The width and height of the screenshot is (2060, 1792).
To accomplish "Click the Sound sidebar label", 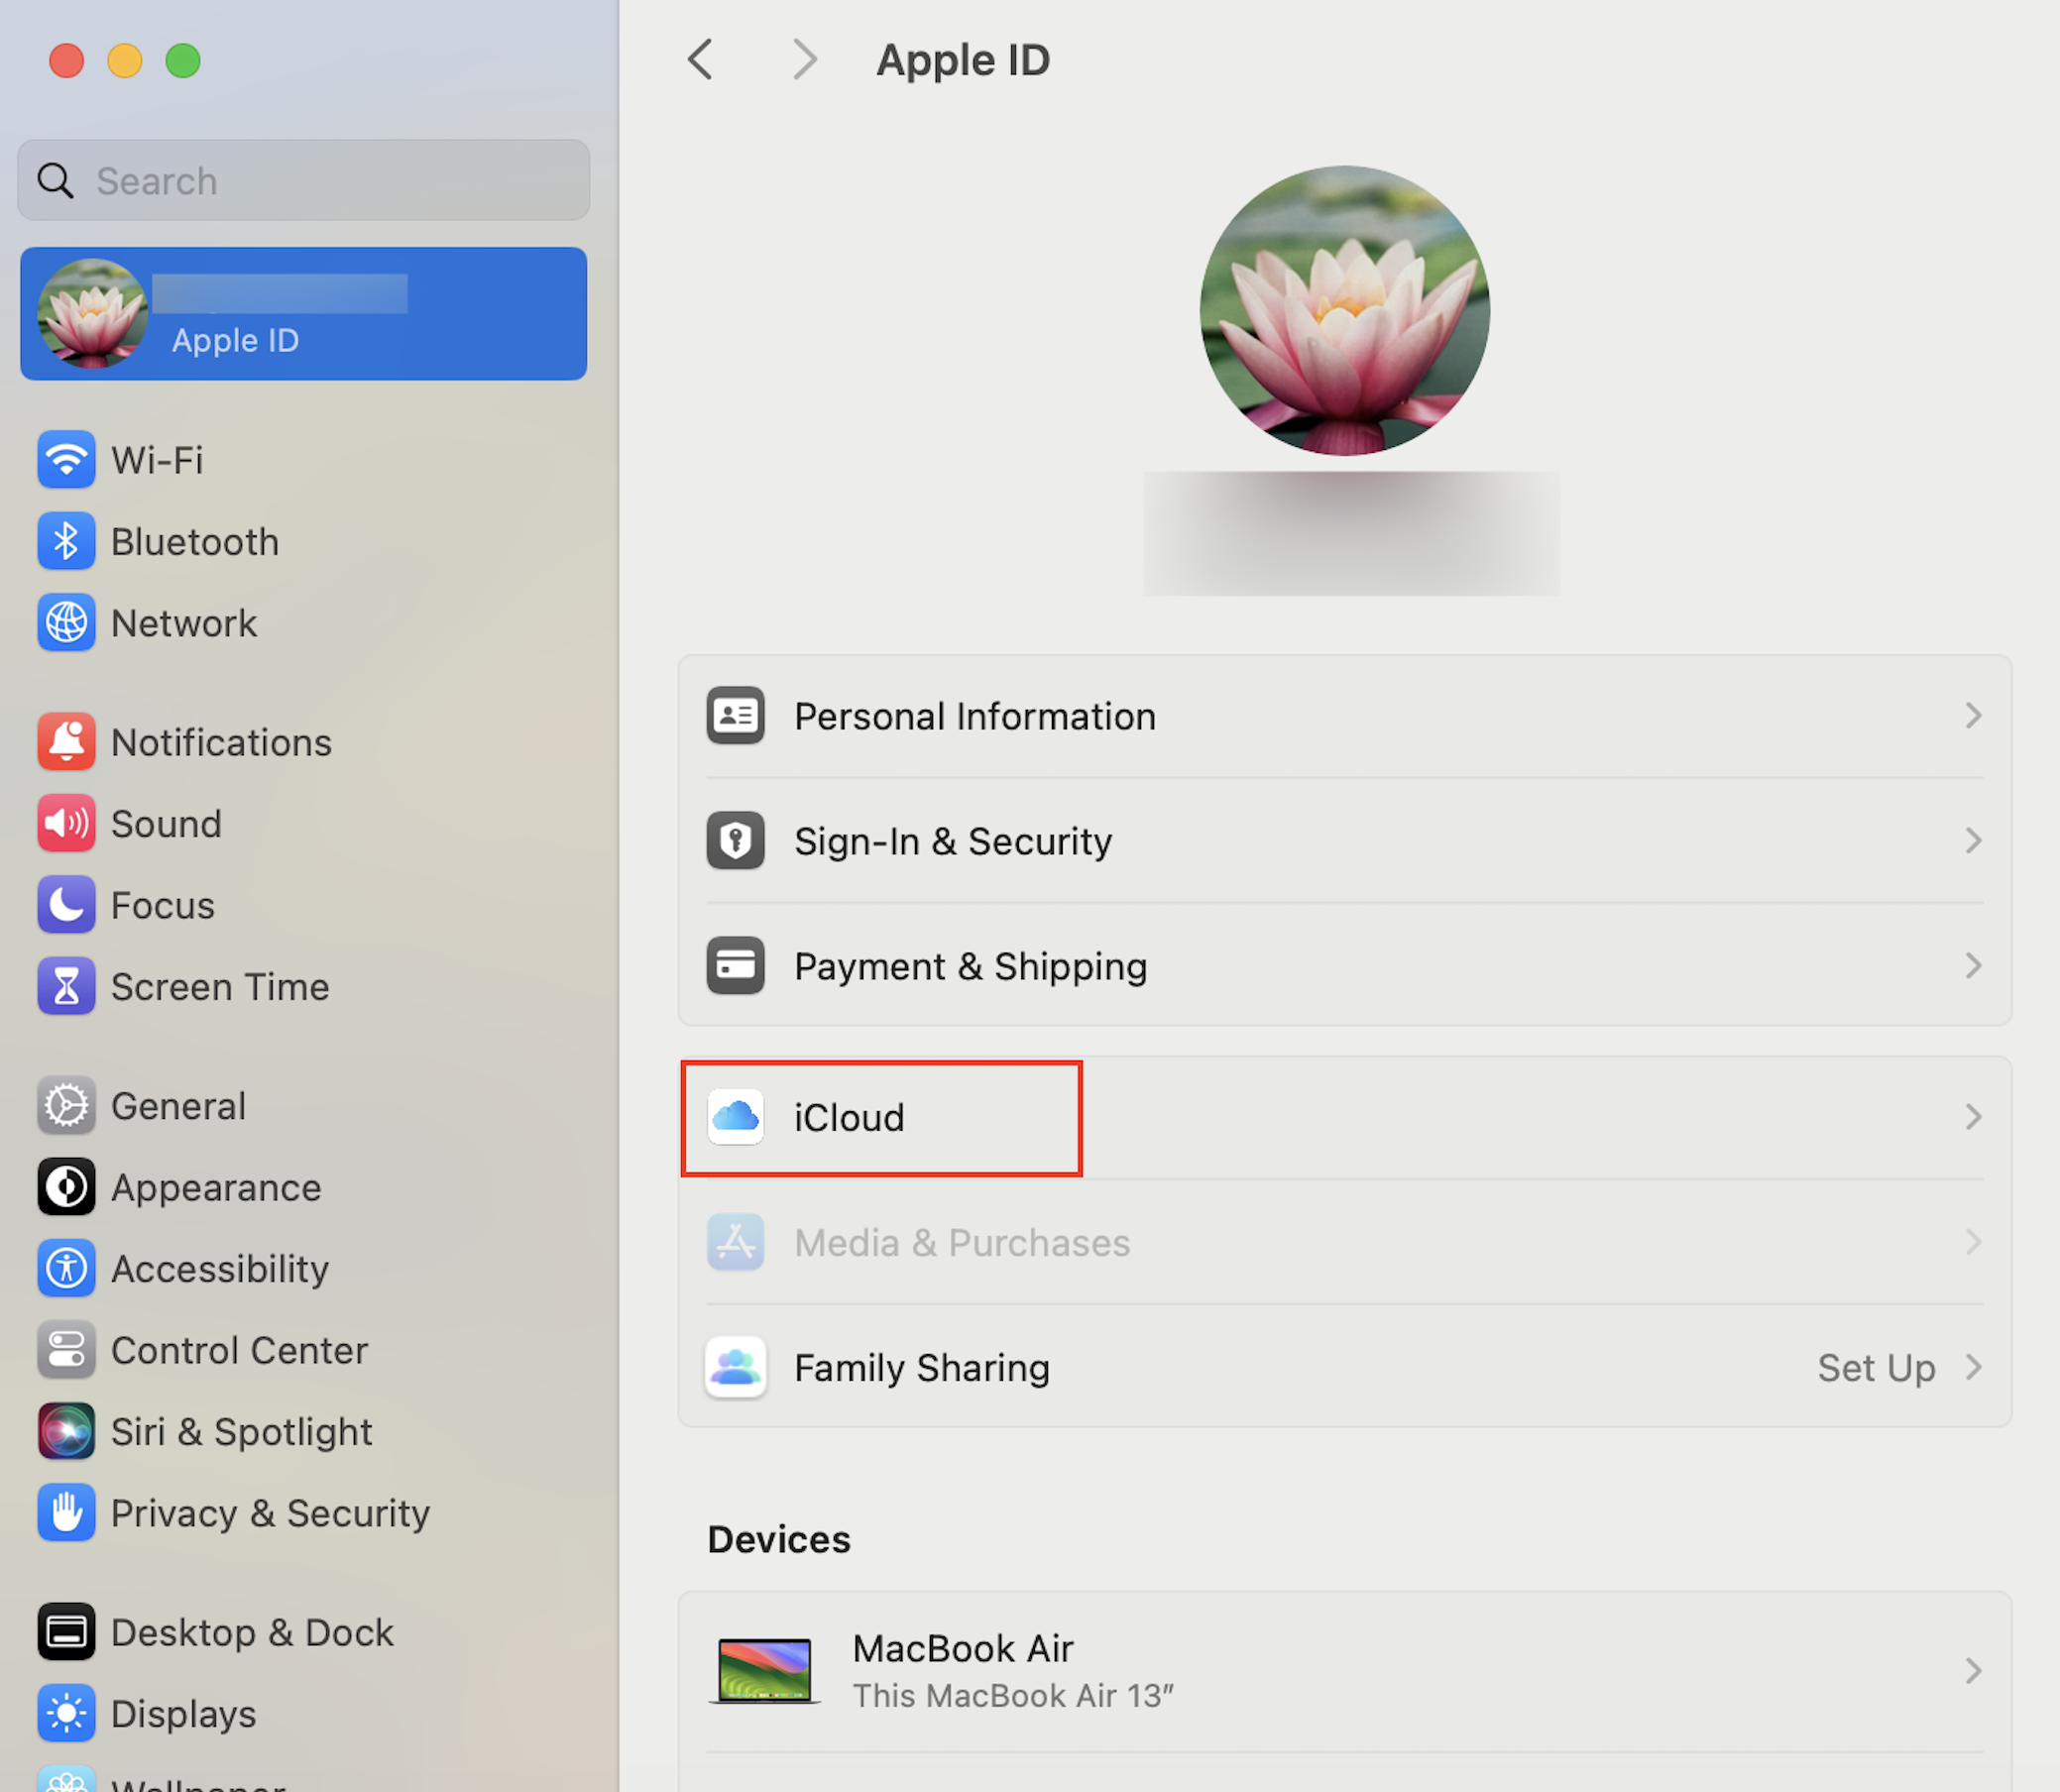I will click(166, 823).
